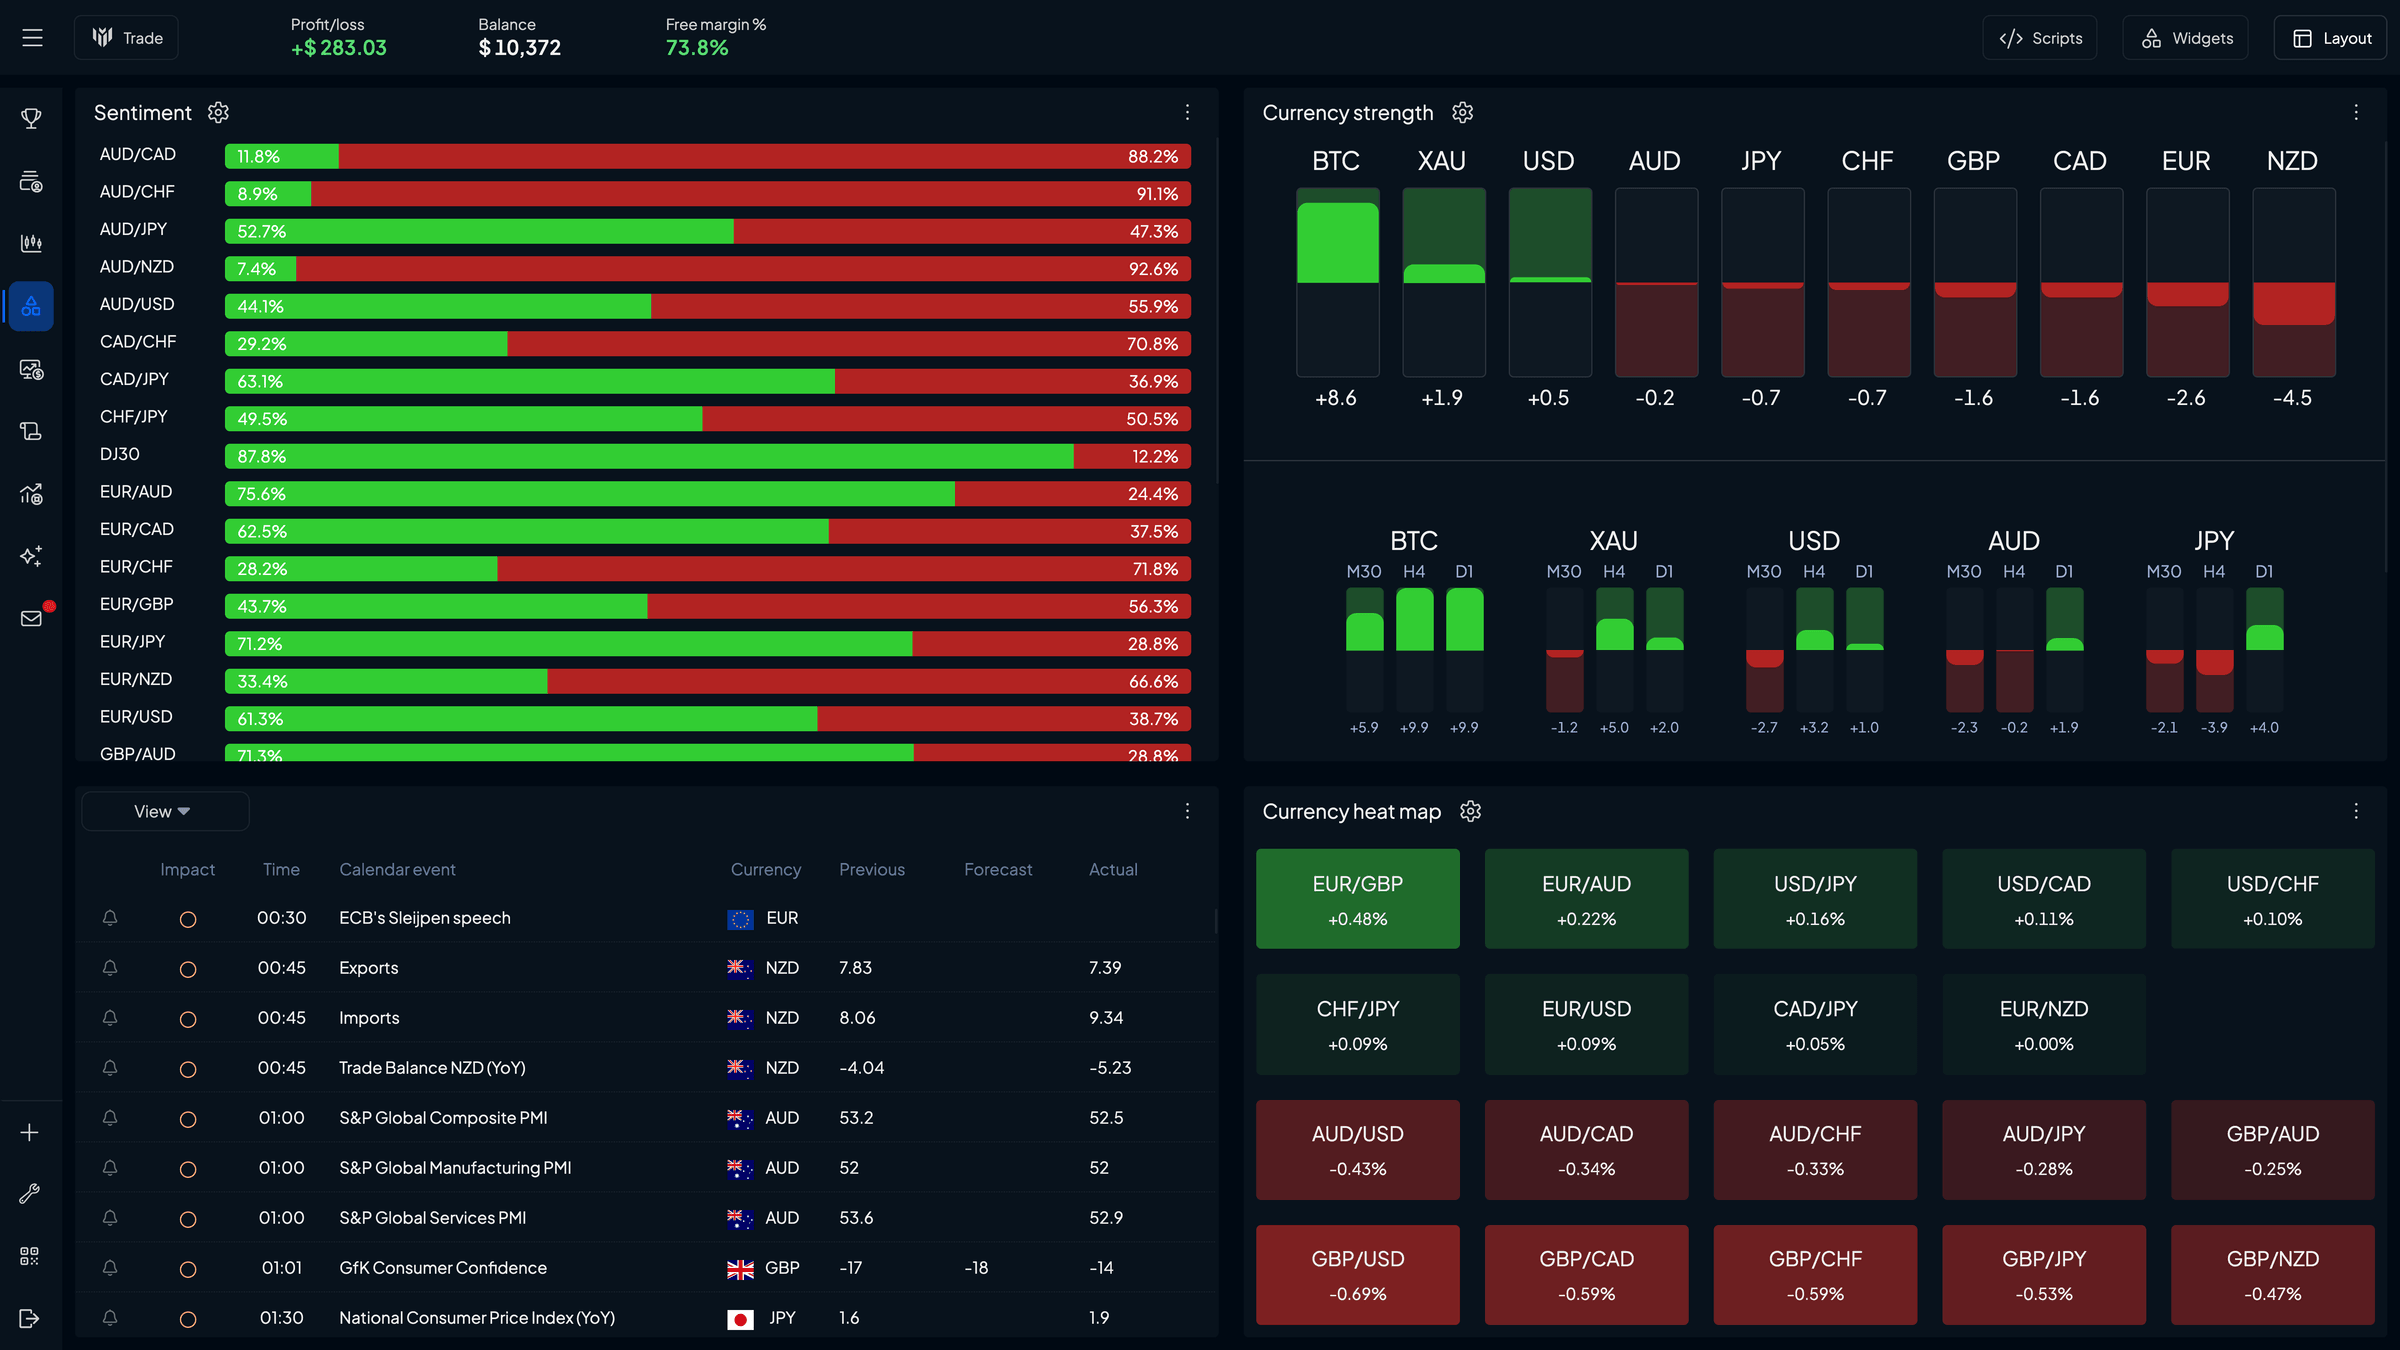Select the highlighted widgets shapes sidebar icon

click(x=31, y=306)
